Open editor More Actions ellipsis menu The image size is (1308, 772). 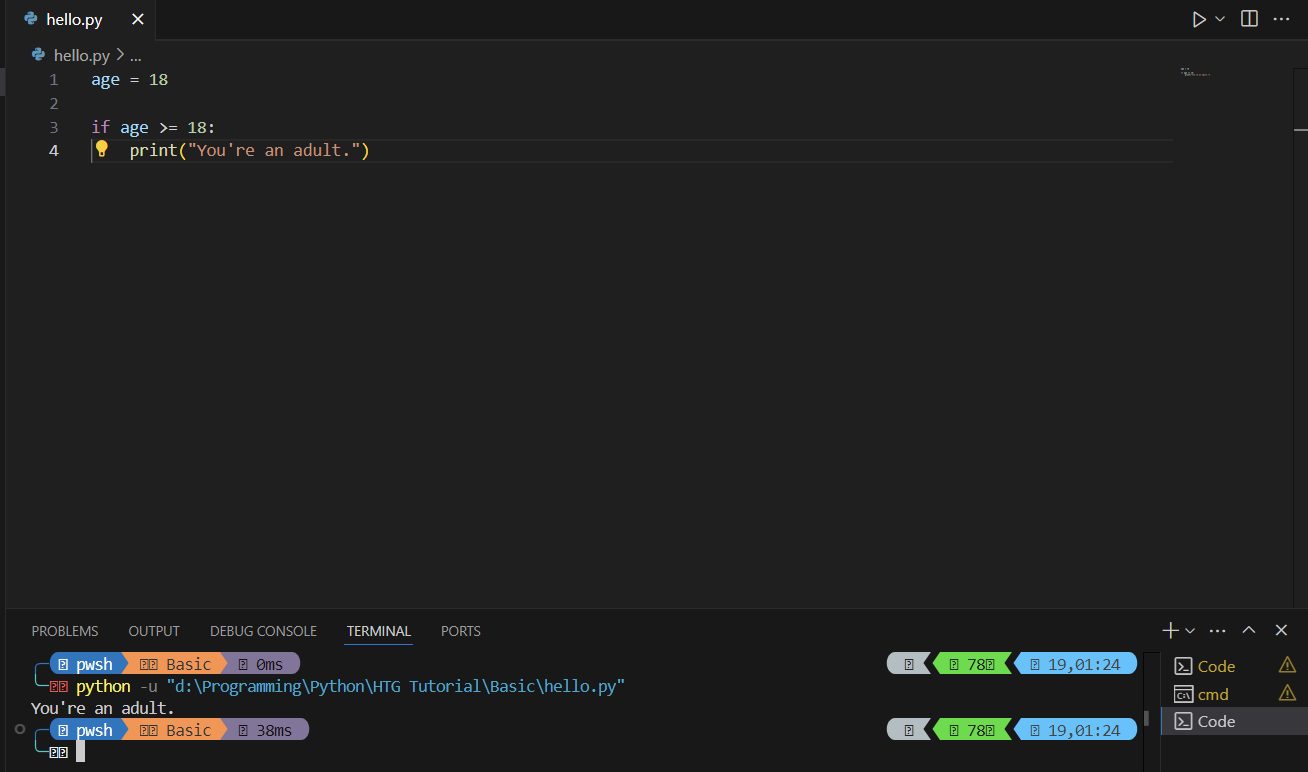click(x=1282, y=19)
